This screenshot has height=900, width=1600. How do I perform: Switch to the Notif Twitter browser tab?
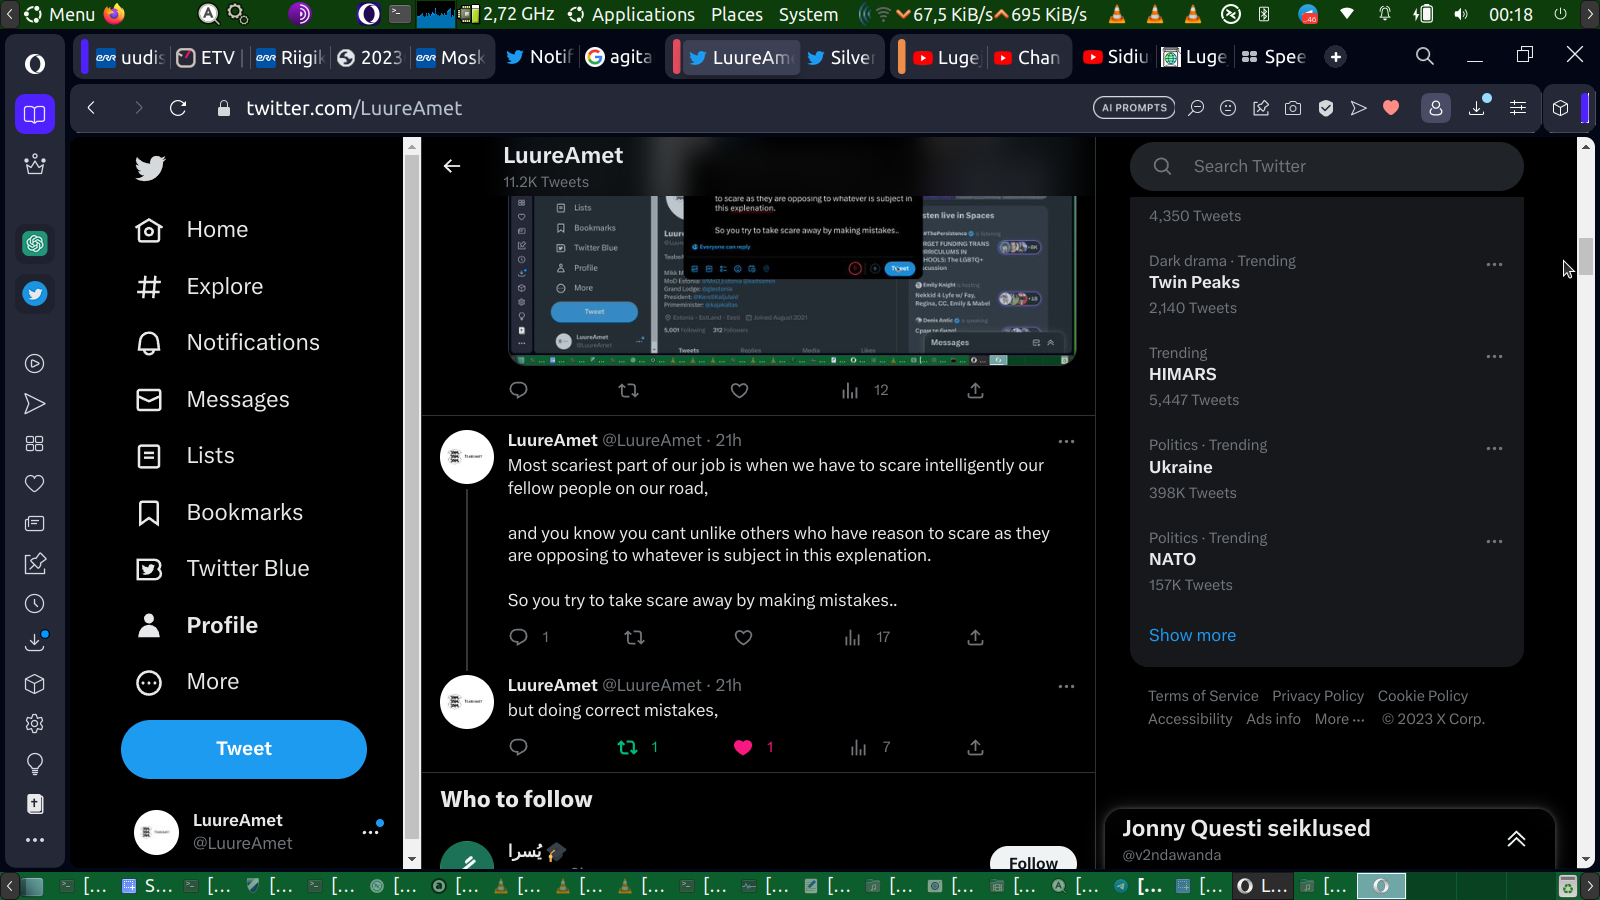(538, 57)
